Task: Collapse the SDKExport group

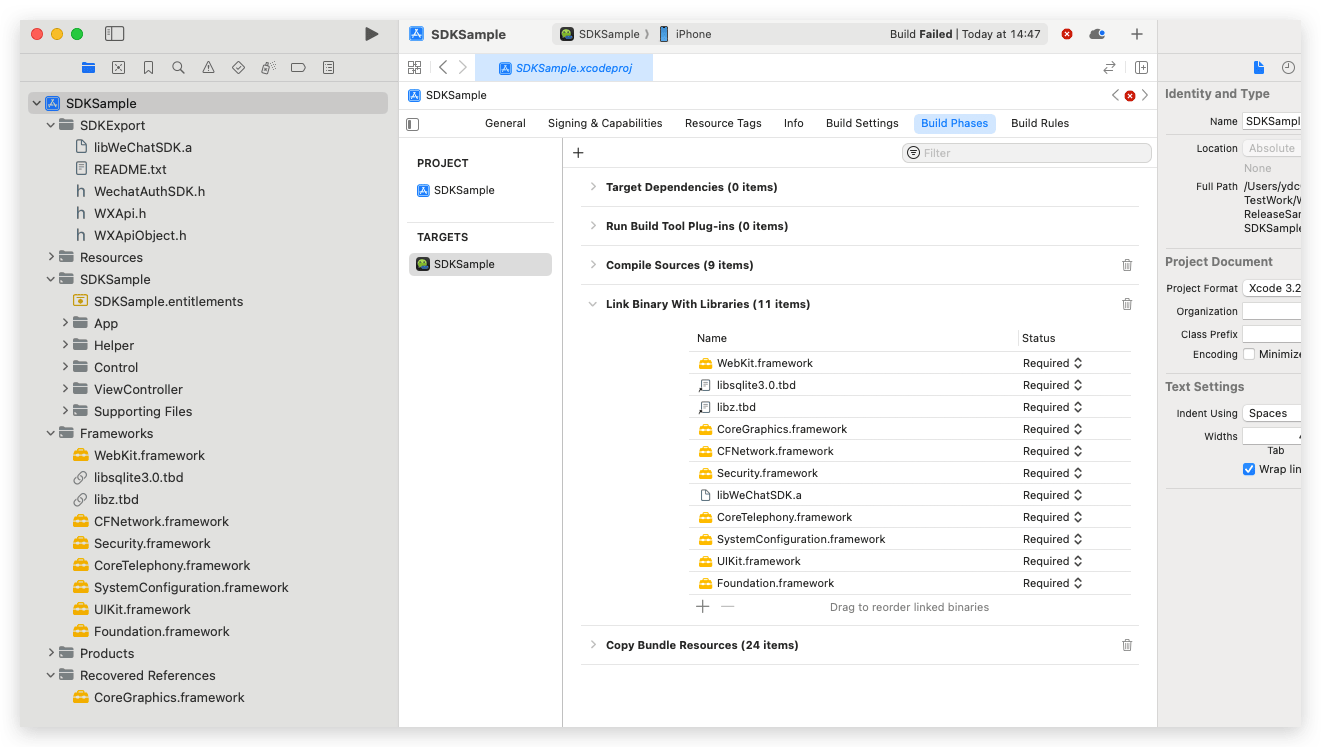Action: click(51, 125)
